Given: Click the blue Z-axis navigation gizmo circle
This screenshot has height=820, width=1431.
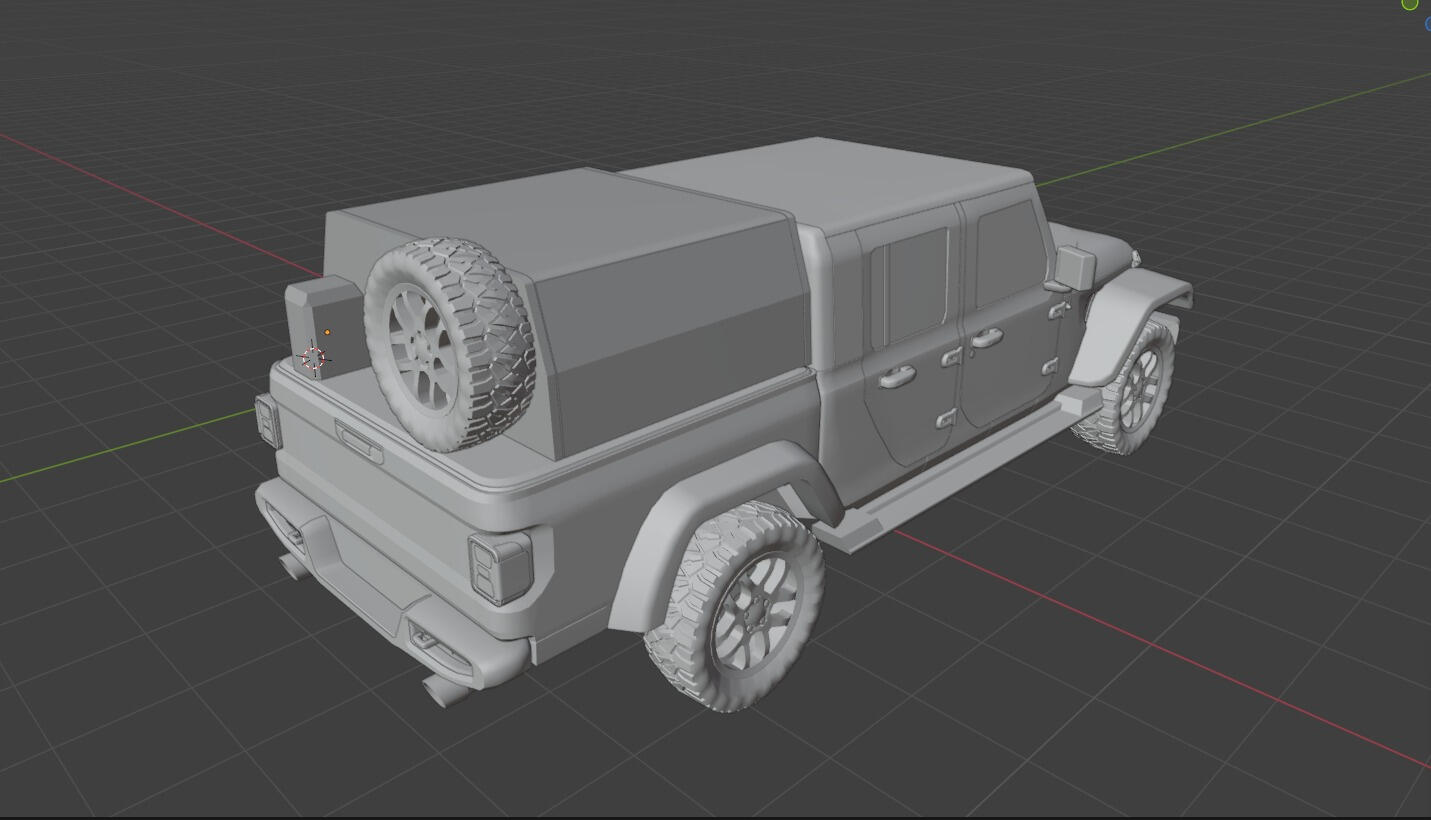Looking at the screenshot, I should pyautogui.click(x=1428, y=24).
